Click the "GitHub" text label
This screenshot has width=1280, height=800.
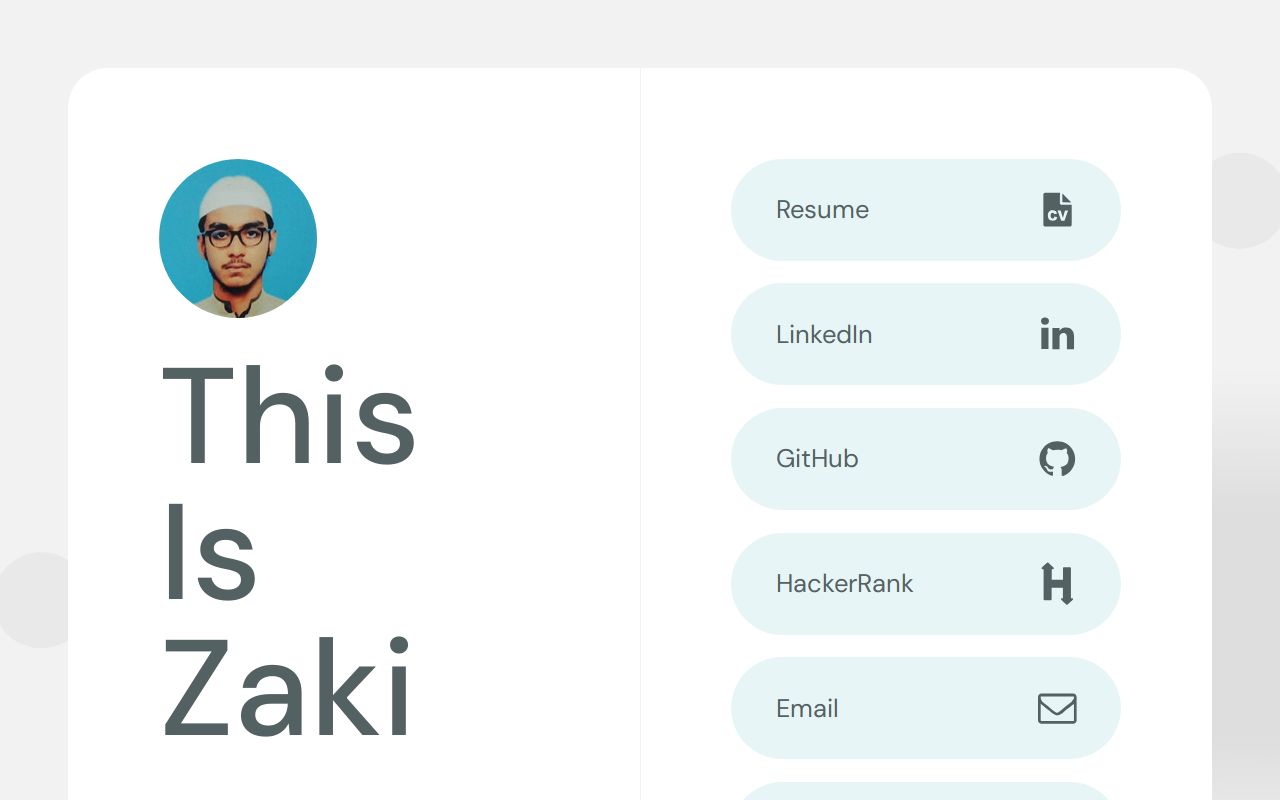(x=817, y=459)
